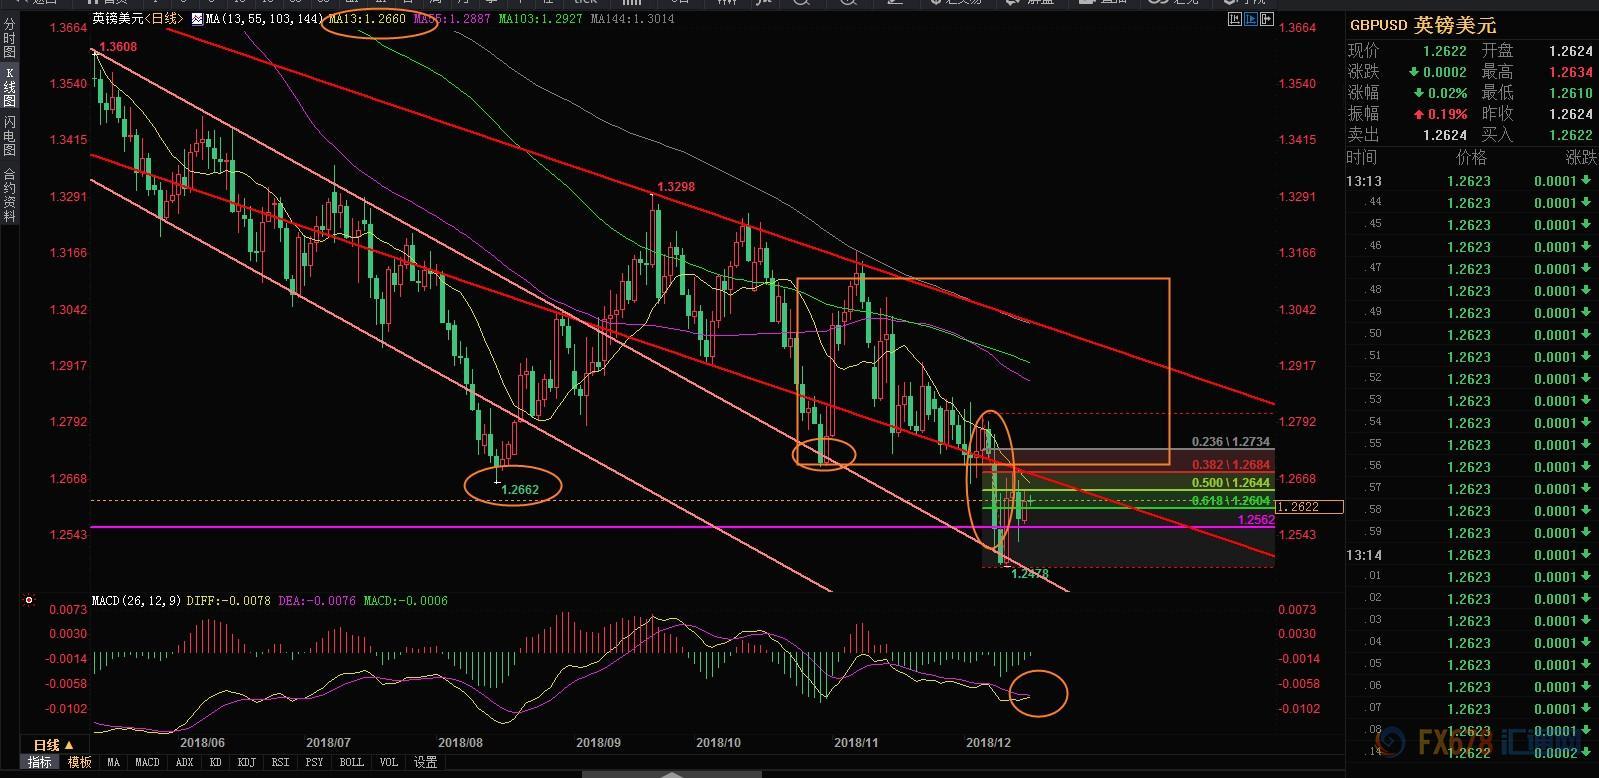This screenshot has height=778, width=1599.
Task: Click the 买入 price 1.2622
Action: pos(1570,135)
